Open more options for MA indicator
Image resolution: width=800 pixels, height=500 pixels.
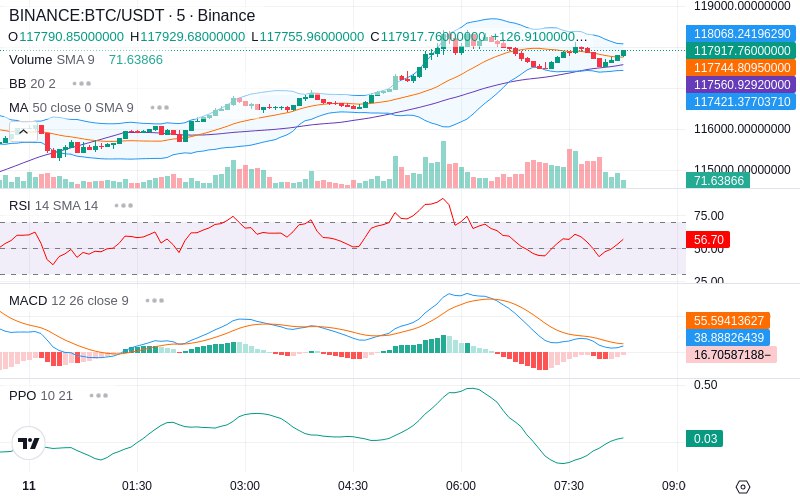[160, 108]
